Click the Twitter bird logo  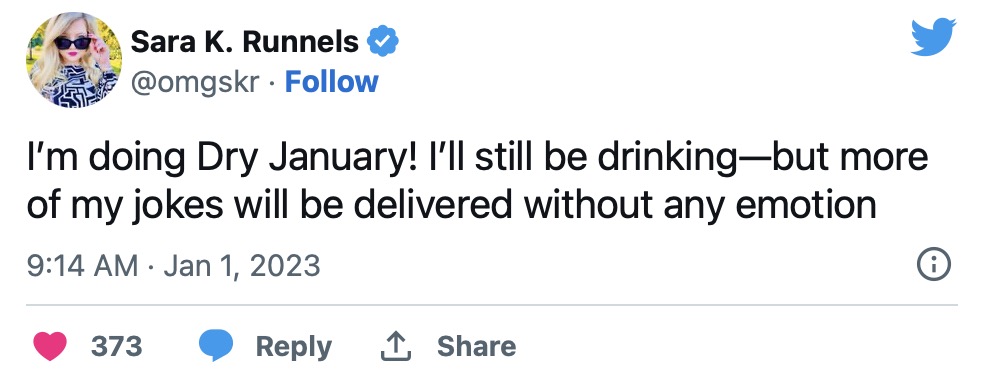[933, 37]
